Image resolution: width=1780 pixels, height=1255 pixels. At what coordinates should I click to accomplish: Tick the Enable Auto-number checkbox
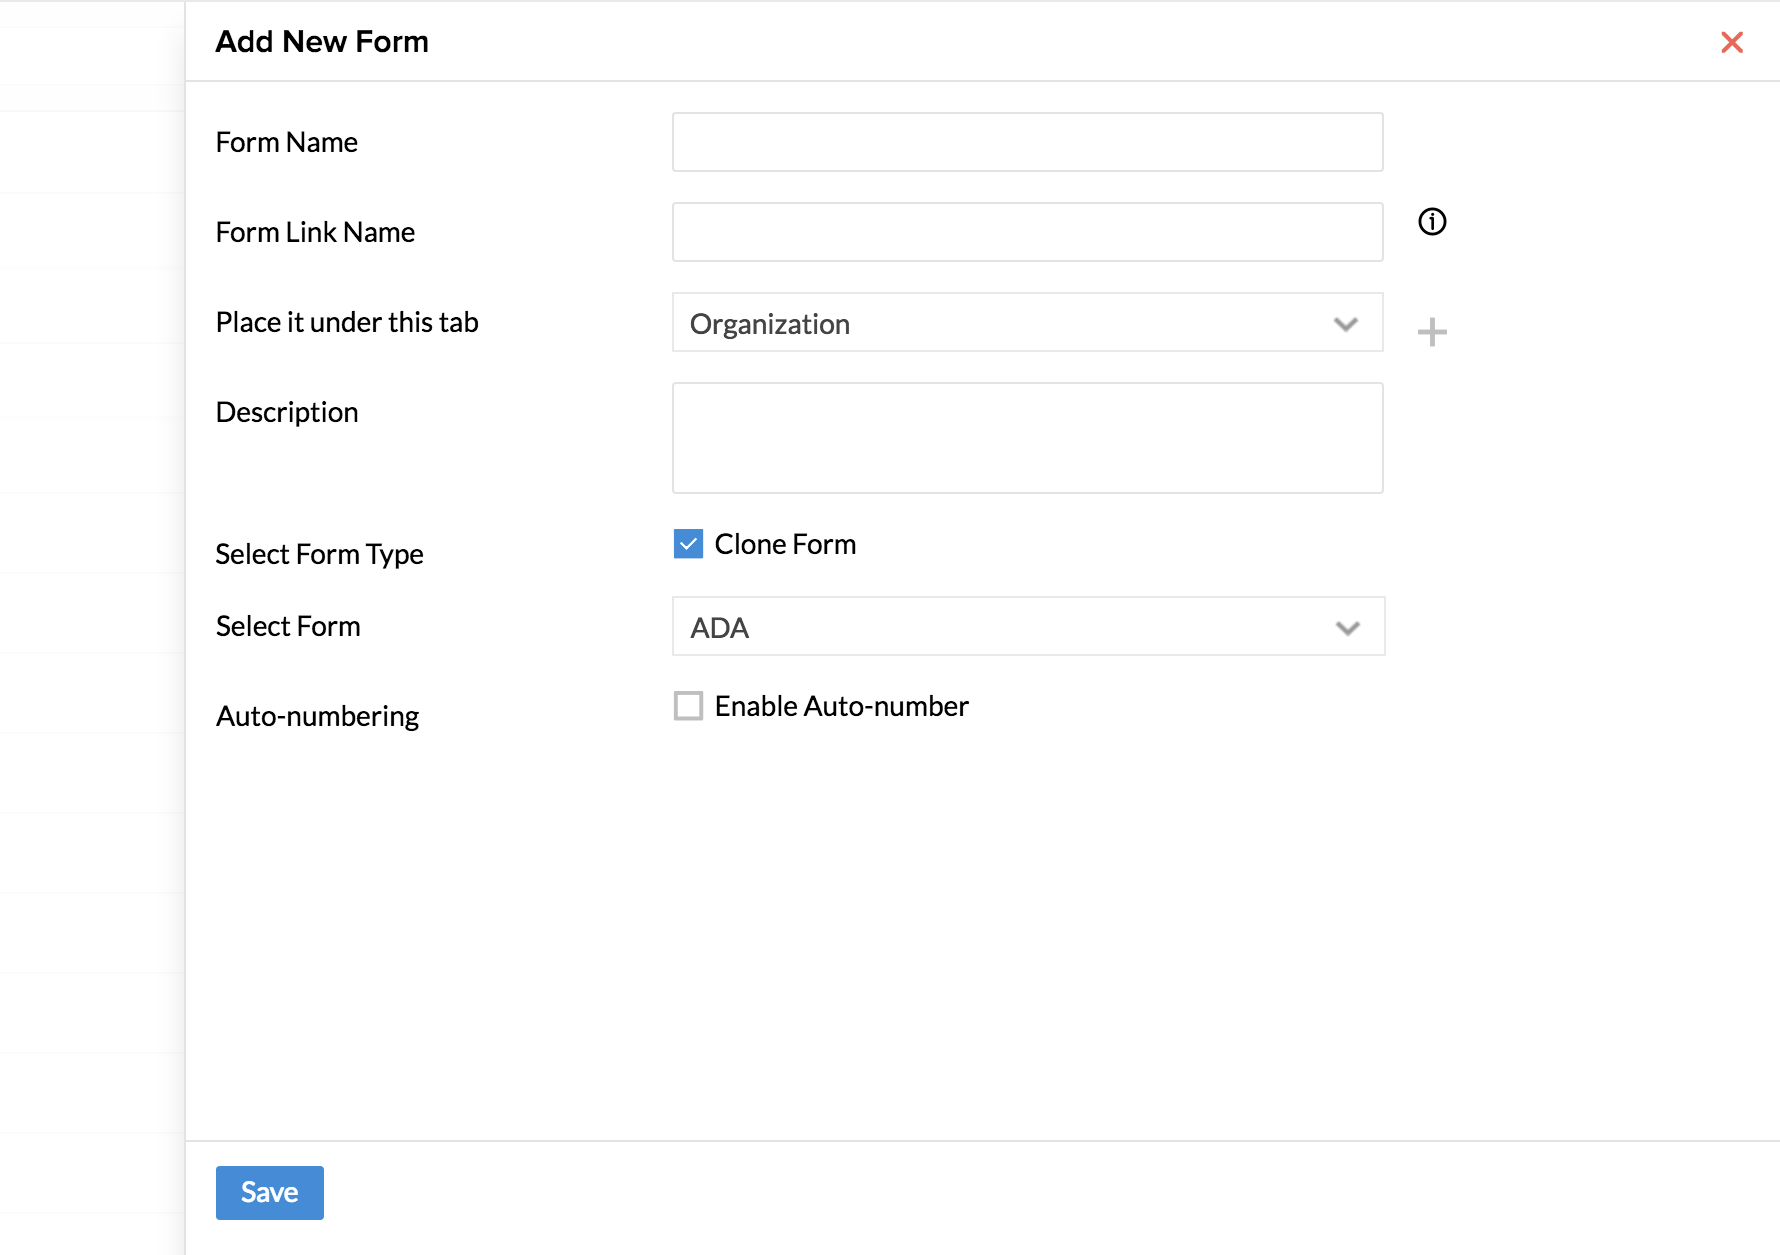(x=688, y=706)
